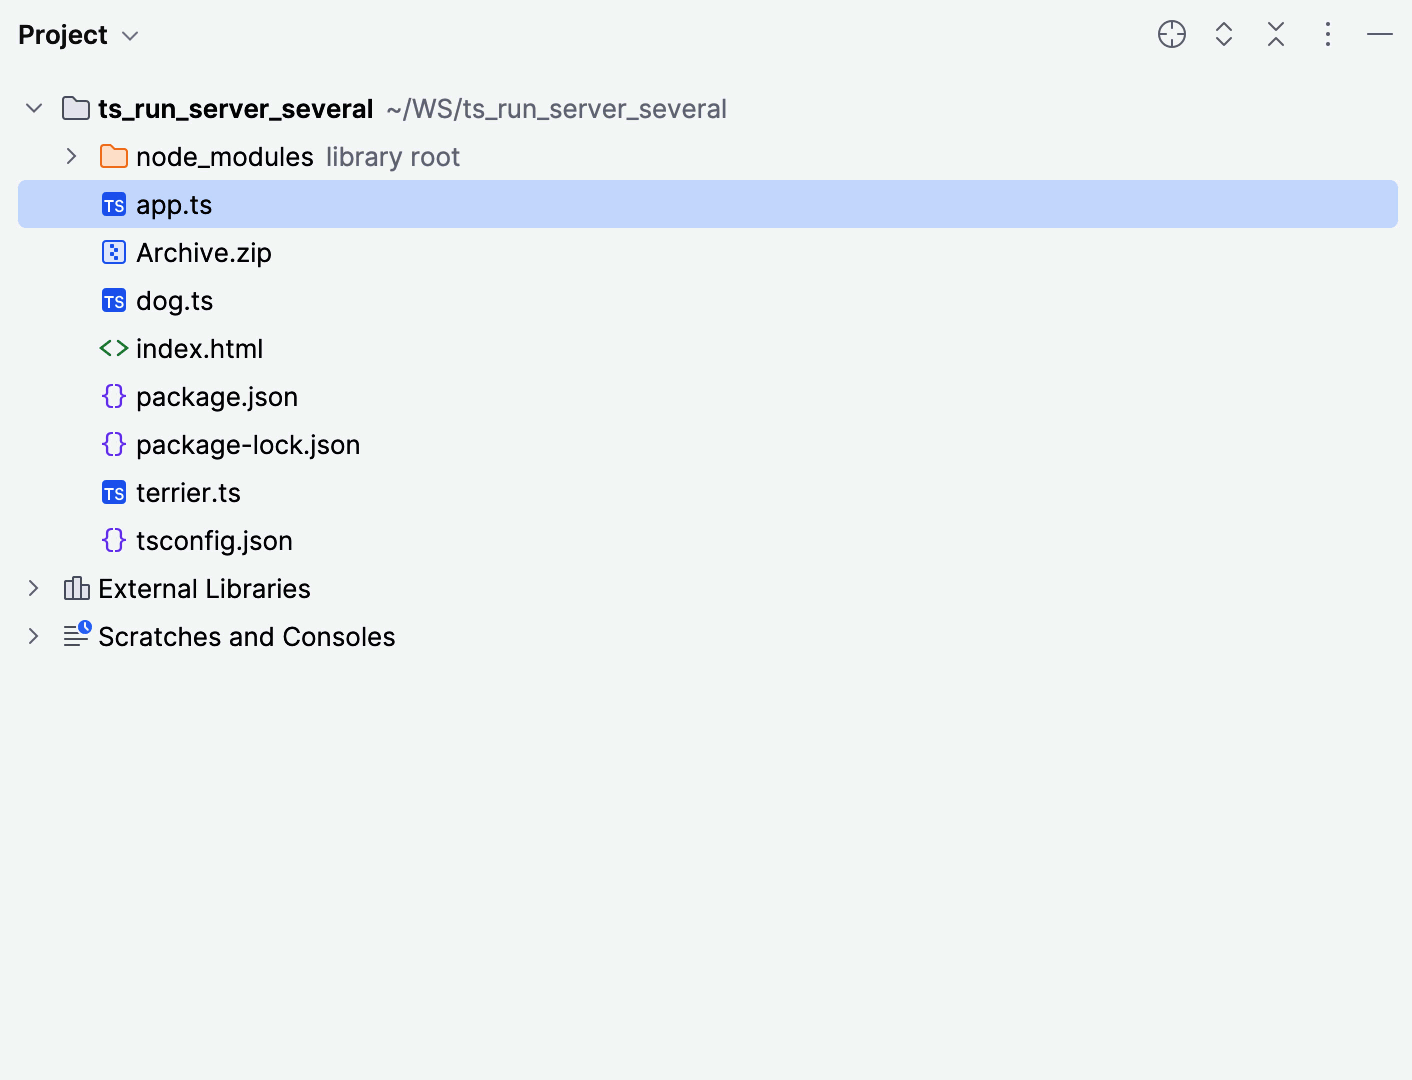1412x1080 pixels.
Task: Select the dog.ts file
Action: 175,300
